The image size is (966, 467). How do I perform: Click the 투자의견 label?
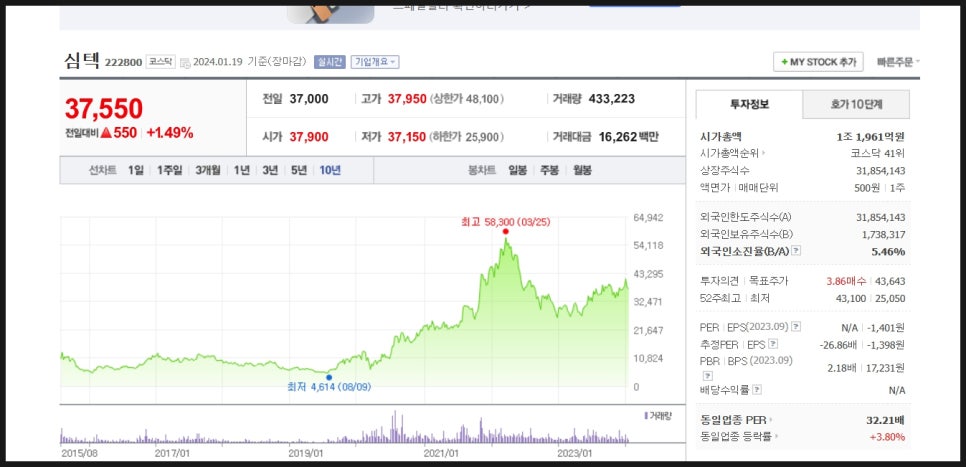(721, 281)
